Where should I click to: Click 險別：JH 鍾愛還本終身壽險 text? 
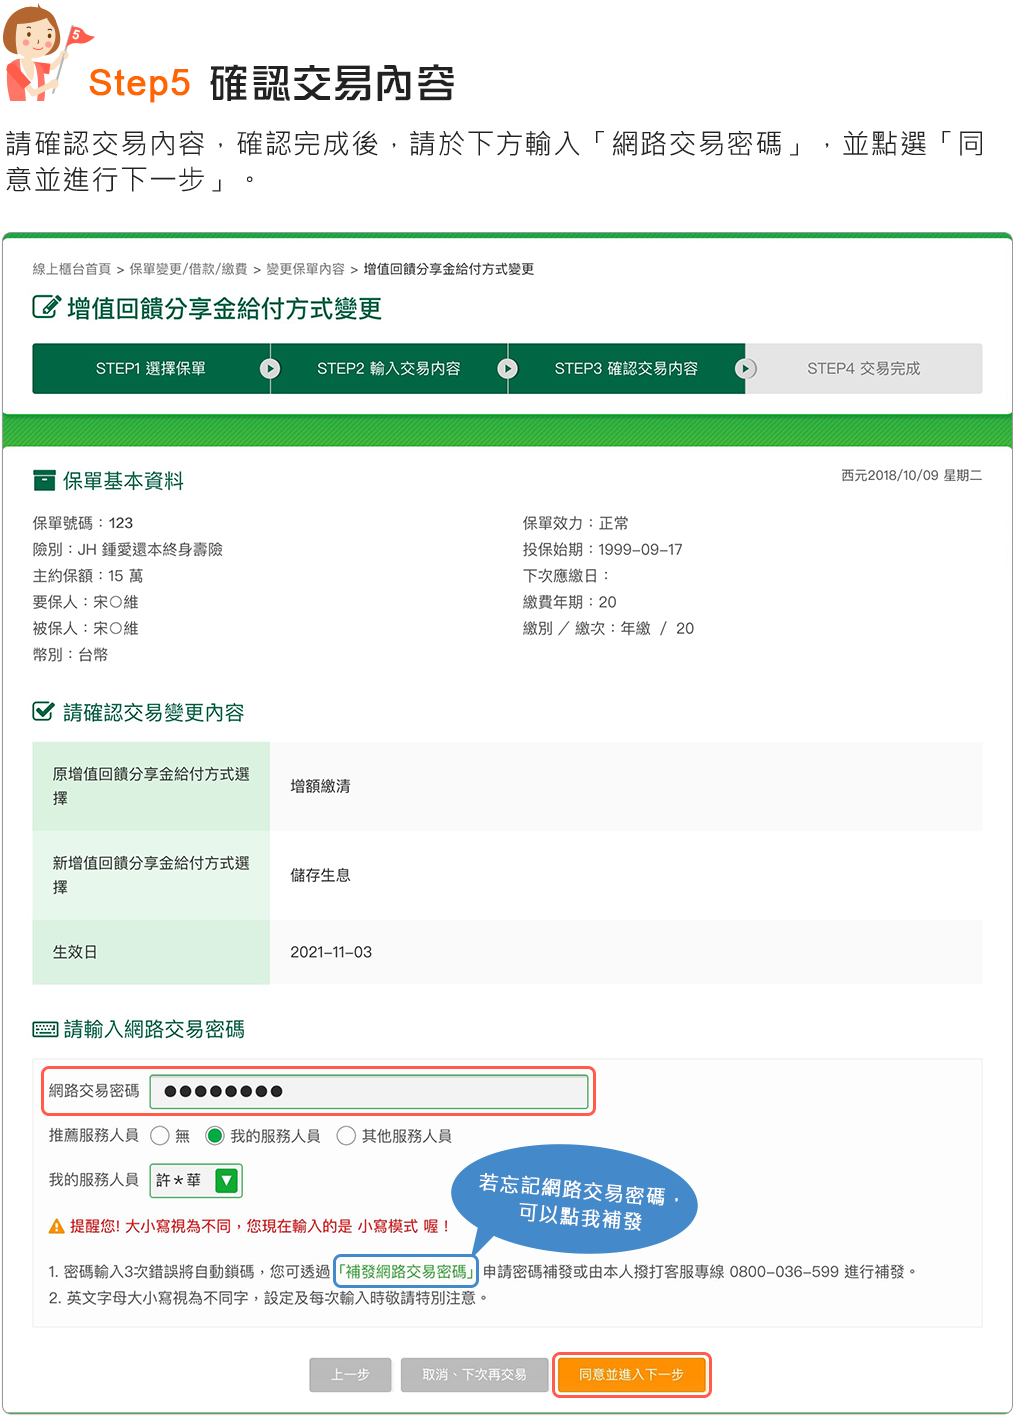pyautogui.click(x=128, y=549)
